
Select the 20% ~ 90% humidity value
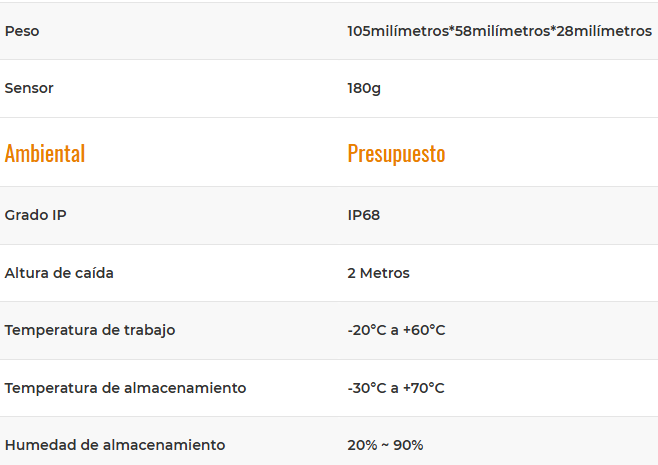tap(385, 445)
